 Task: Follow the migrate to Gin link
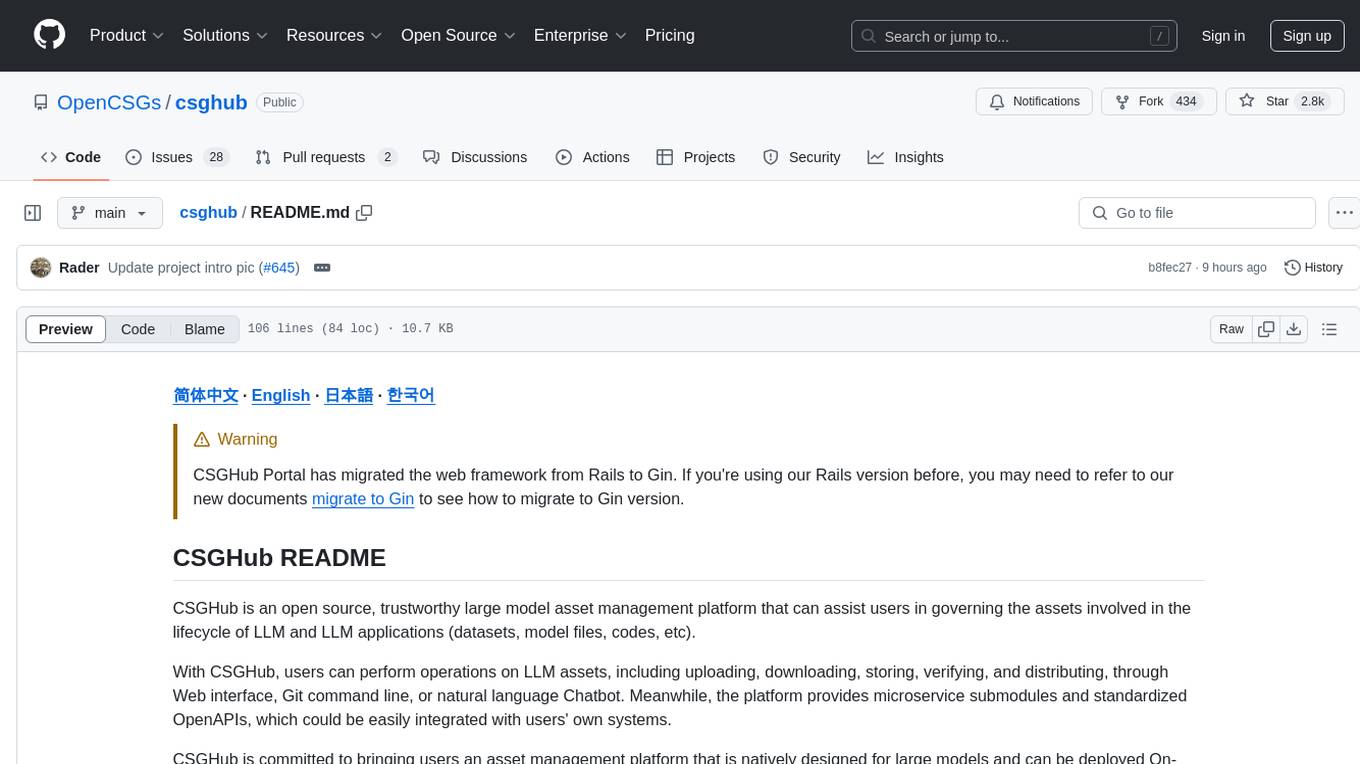pos(363,499)
